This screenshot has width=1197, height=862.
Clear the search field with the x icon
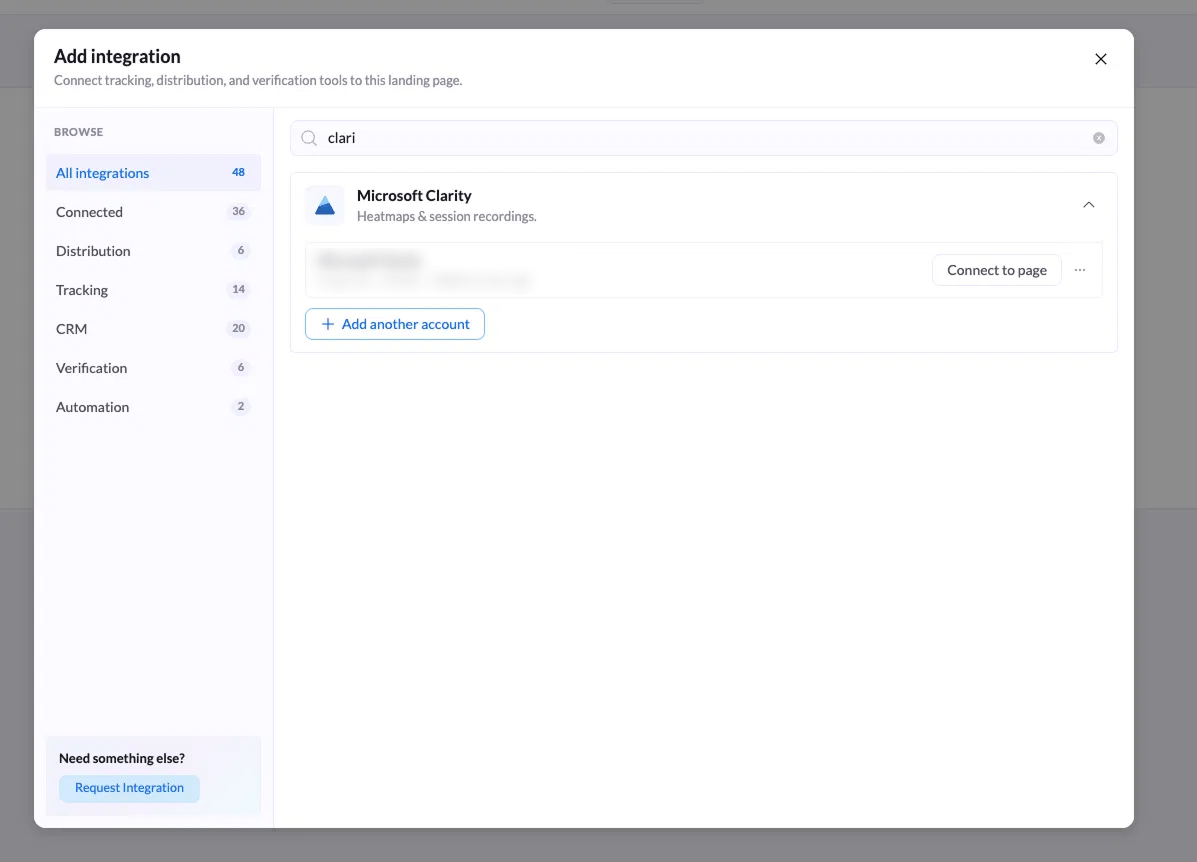point(1099,138)
